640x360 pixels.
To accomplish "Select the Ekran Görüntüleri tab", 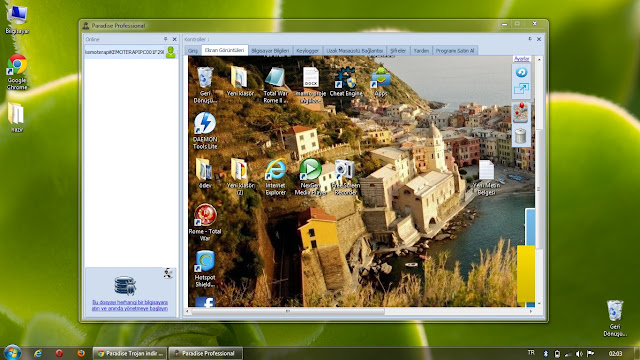I will tap(224, 50).
